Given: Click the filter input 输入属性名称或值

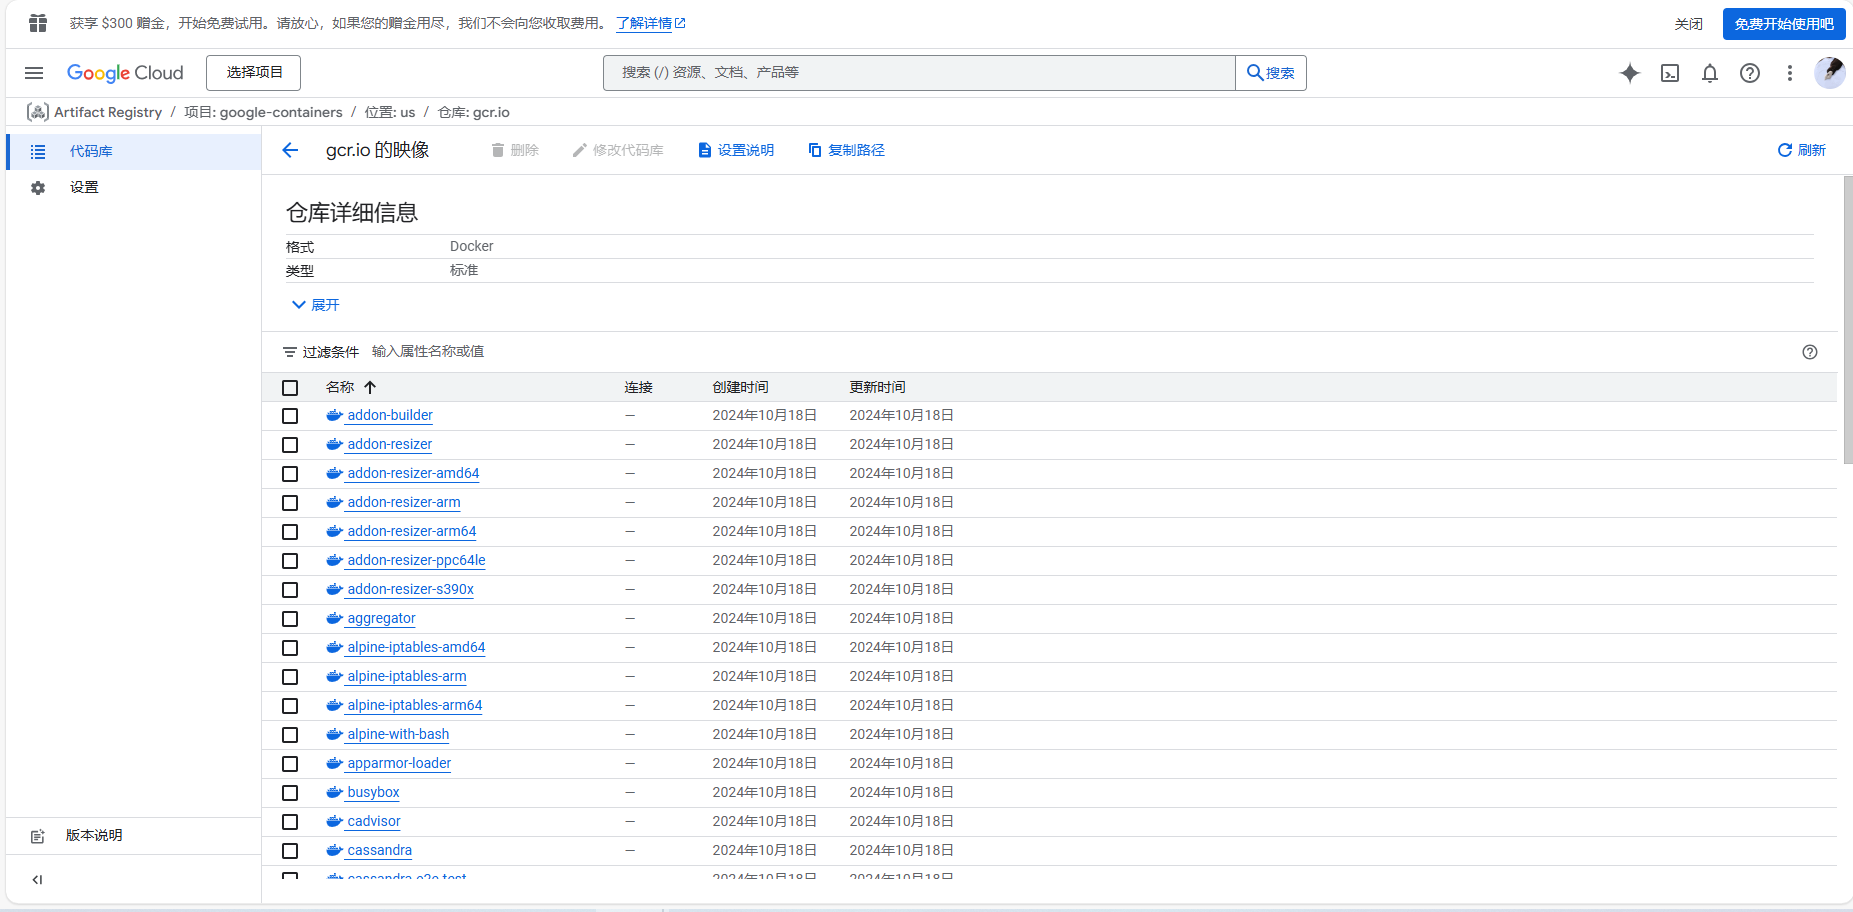Looking at the screenshot, I should [x=428, y=351].
